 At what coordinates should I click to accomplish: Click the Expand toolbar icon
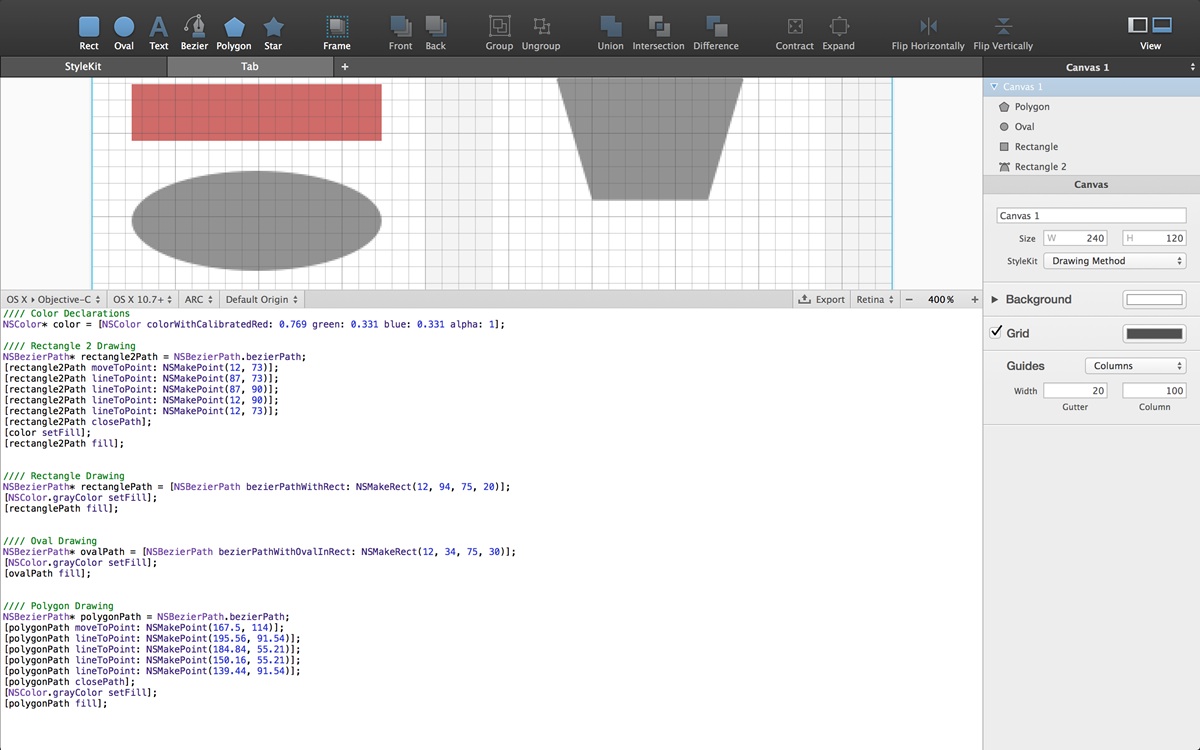tap(839, 33)
